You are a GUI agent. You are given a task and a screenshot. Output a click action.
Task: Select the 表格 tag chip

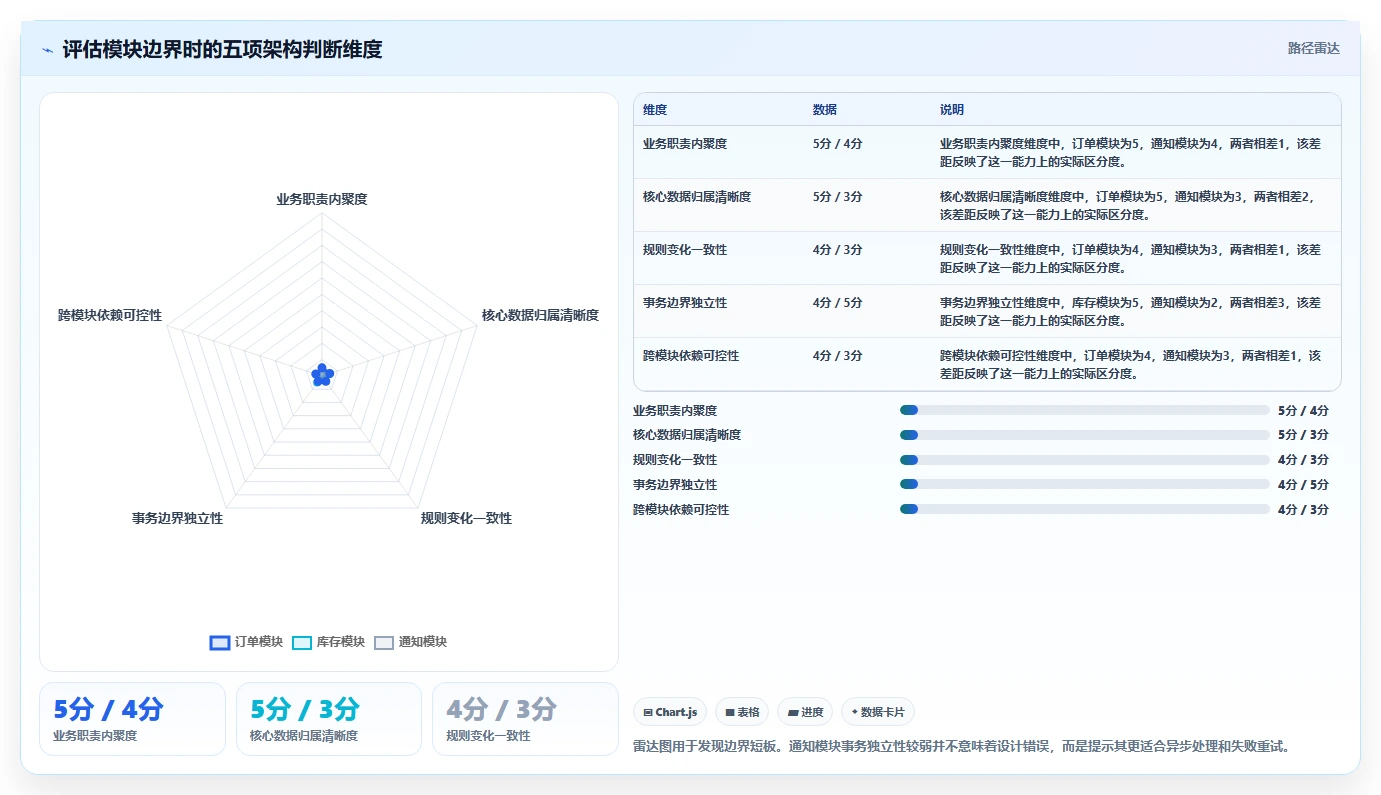click(742, 712)
